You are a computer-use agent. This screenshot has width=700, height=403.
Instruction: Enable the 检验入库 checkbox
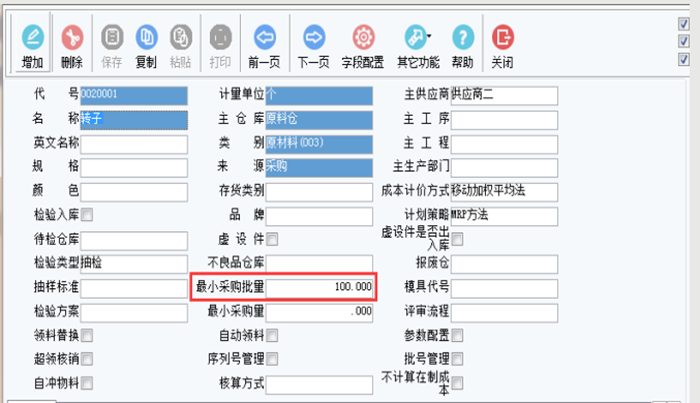coord(87,215)
